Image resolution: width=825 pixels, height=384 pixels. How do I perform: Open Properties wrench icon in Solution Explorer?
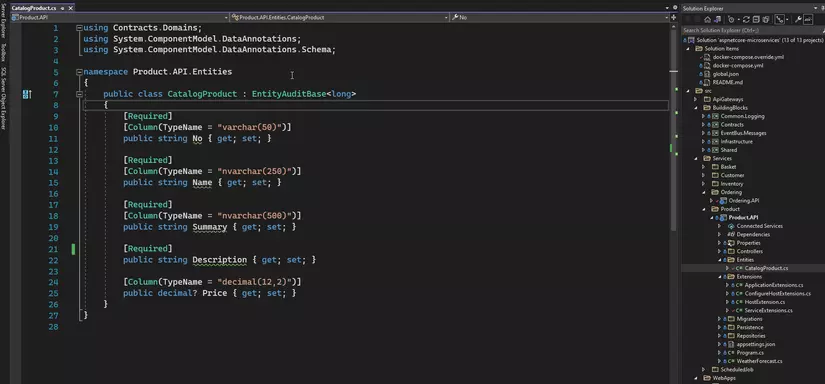point(798,19)
